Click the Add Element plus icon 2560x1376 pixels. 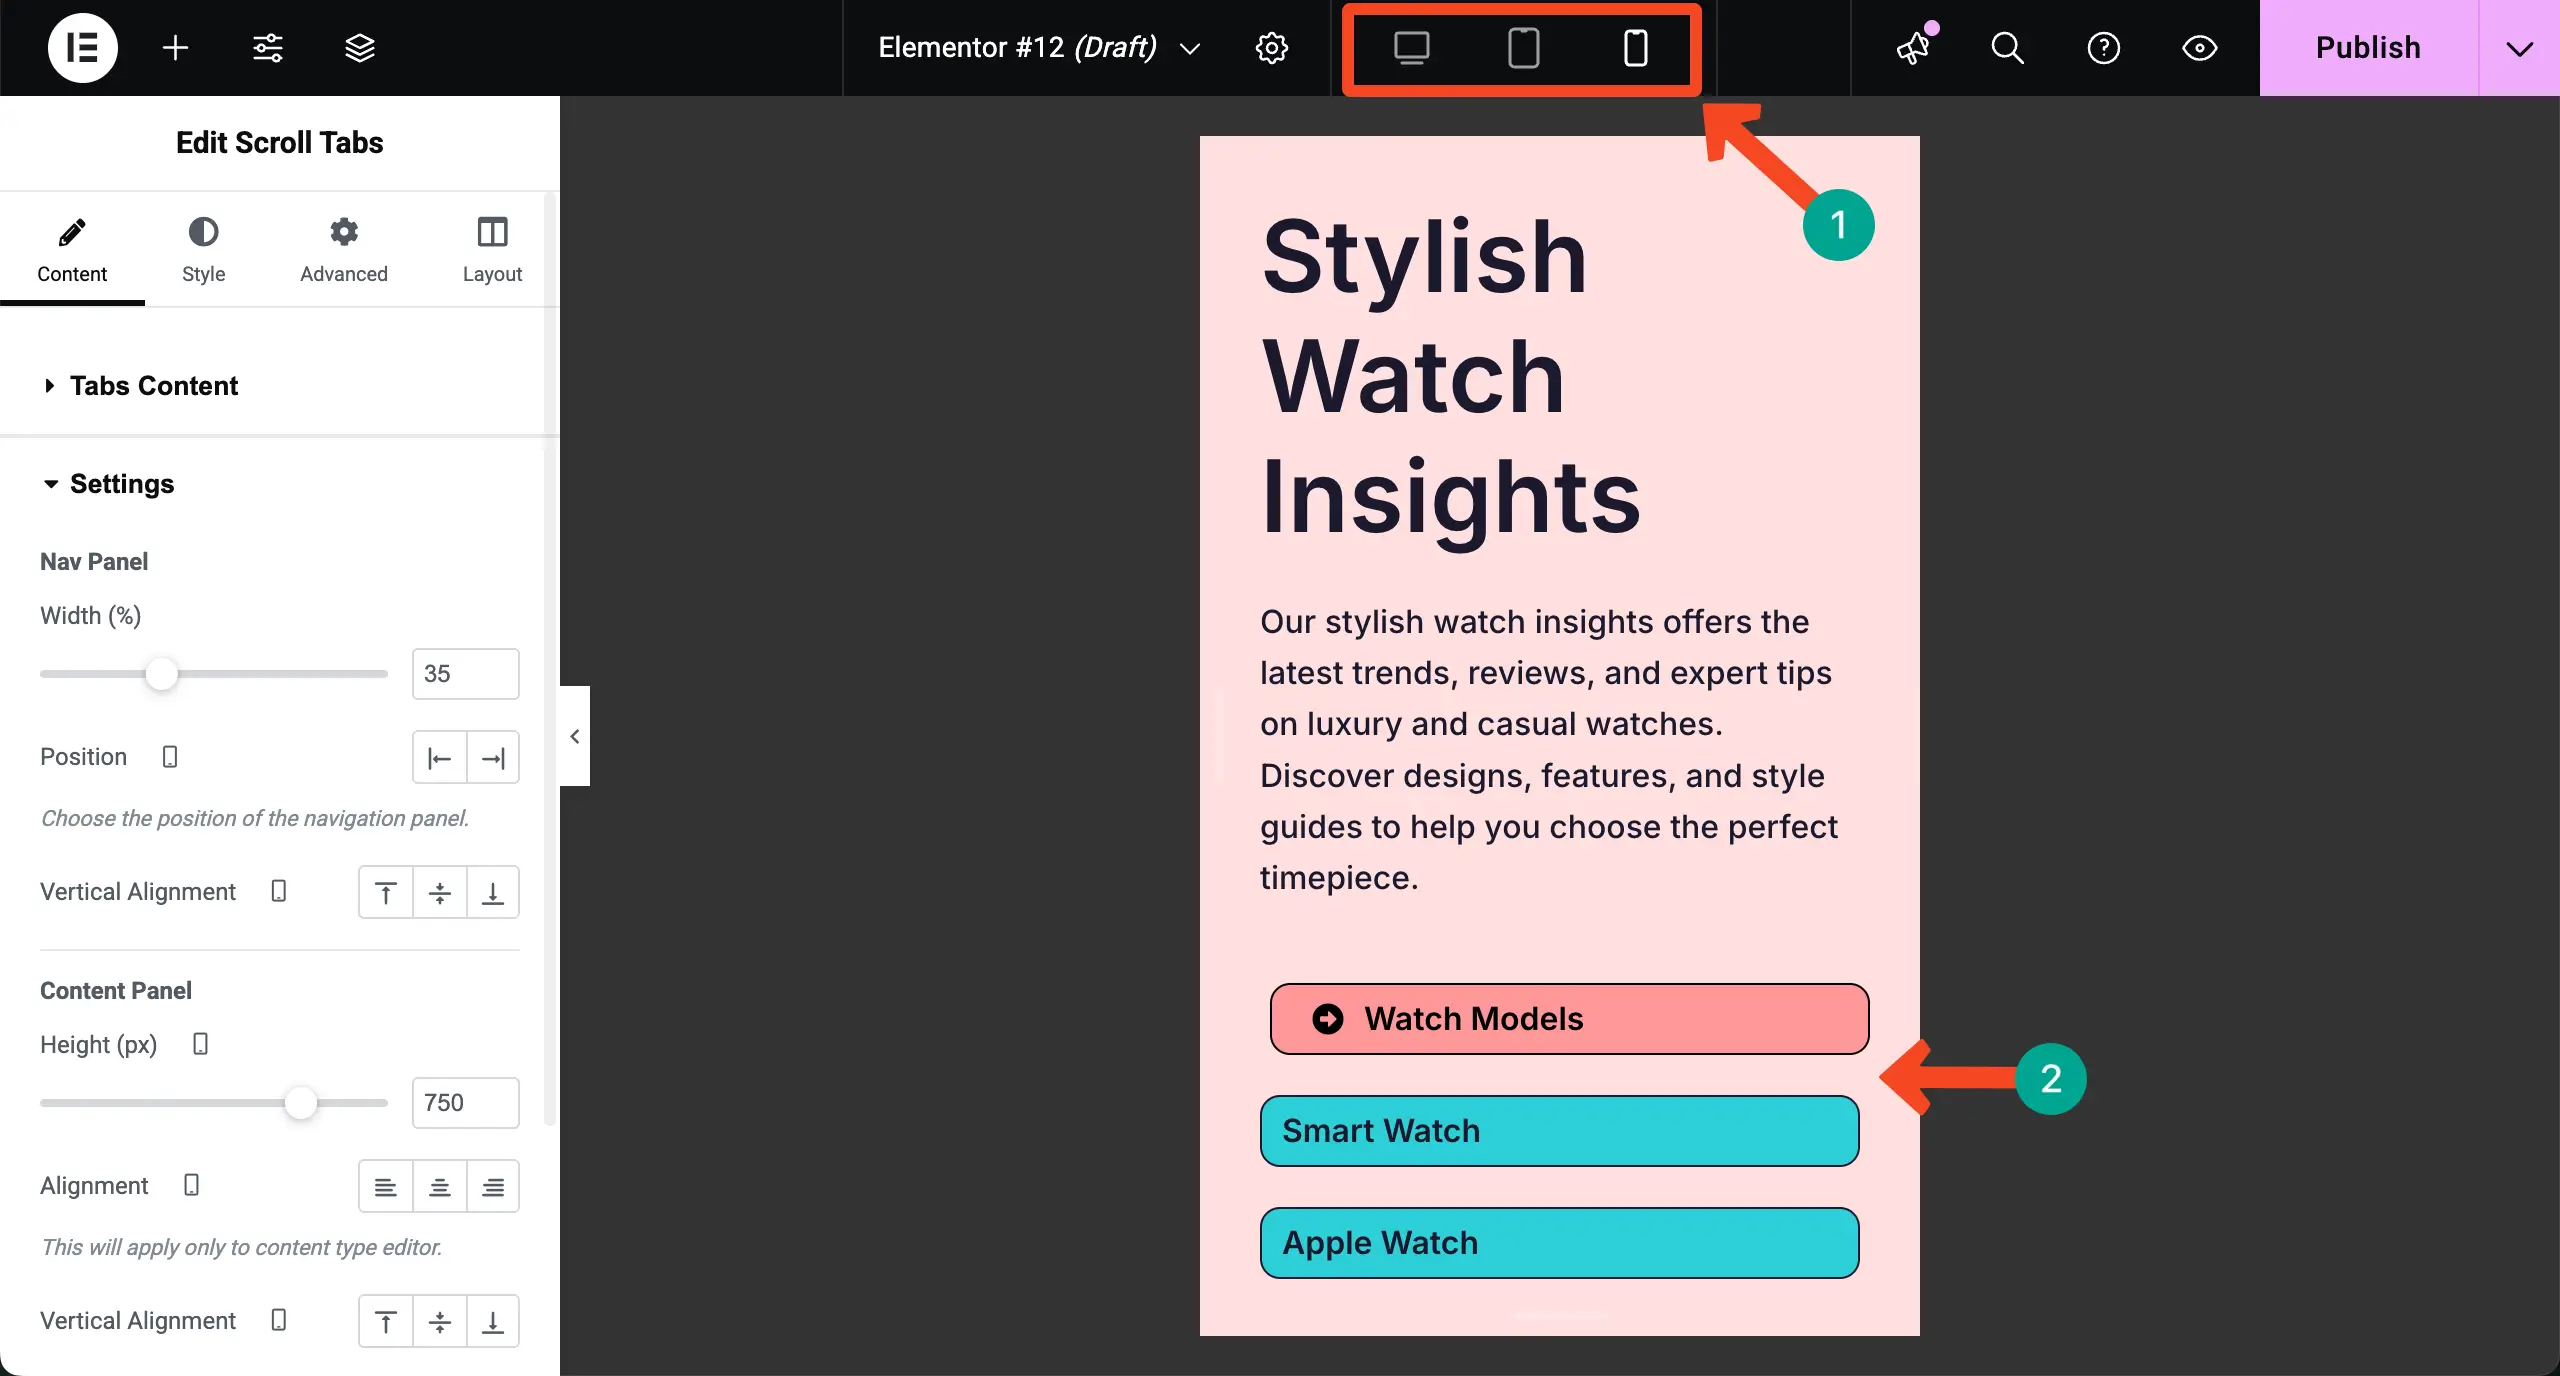coord(175,48)
